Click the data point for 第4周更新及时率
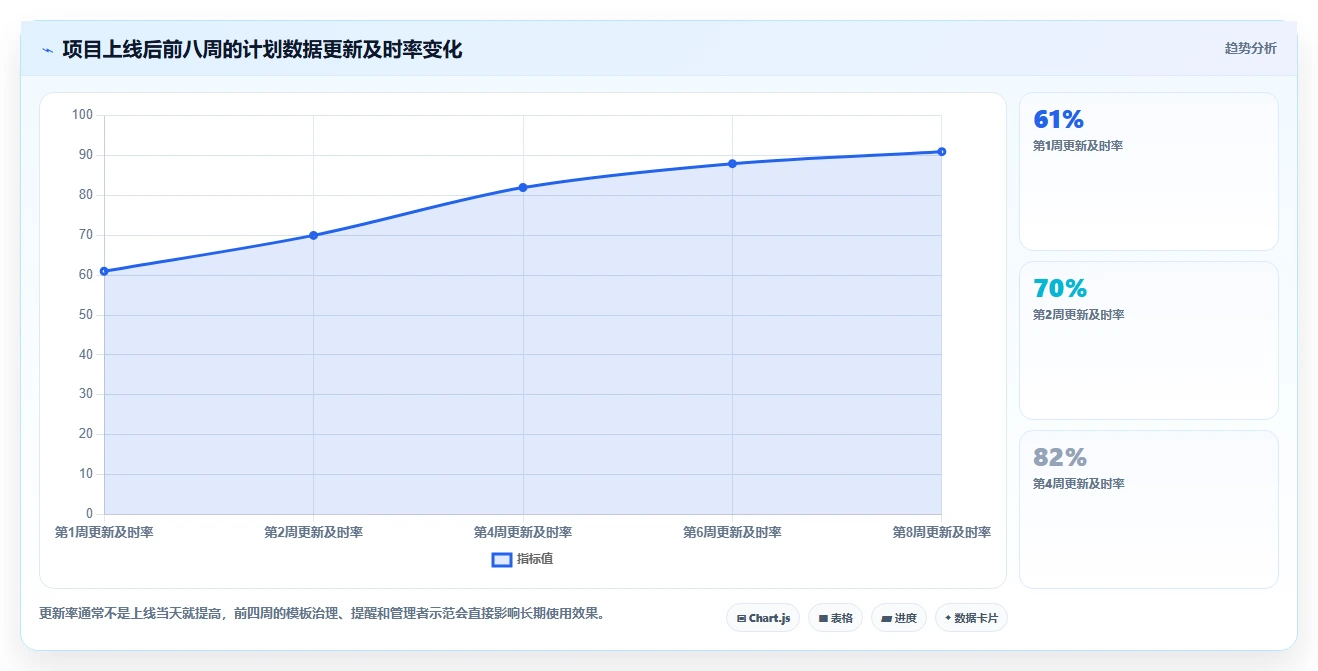The image size is (1318, 671). 523,187
